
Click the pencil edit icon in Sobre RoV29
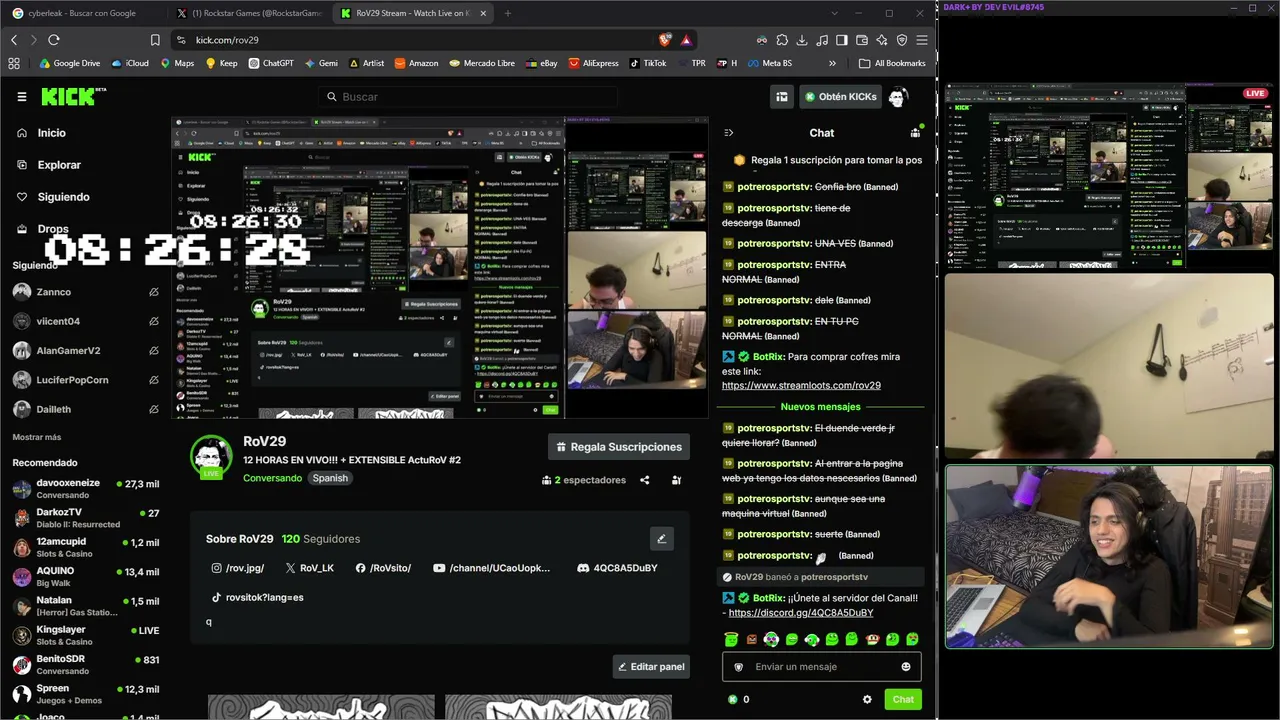pos(661,539)
